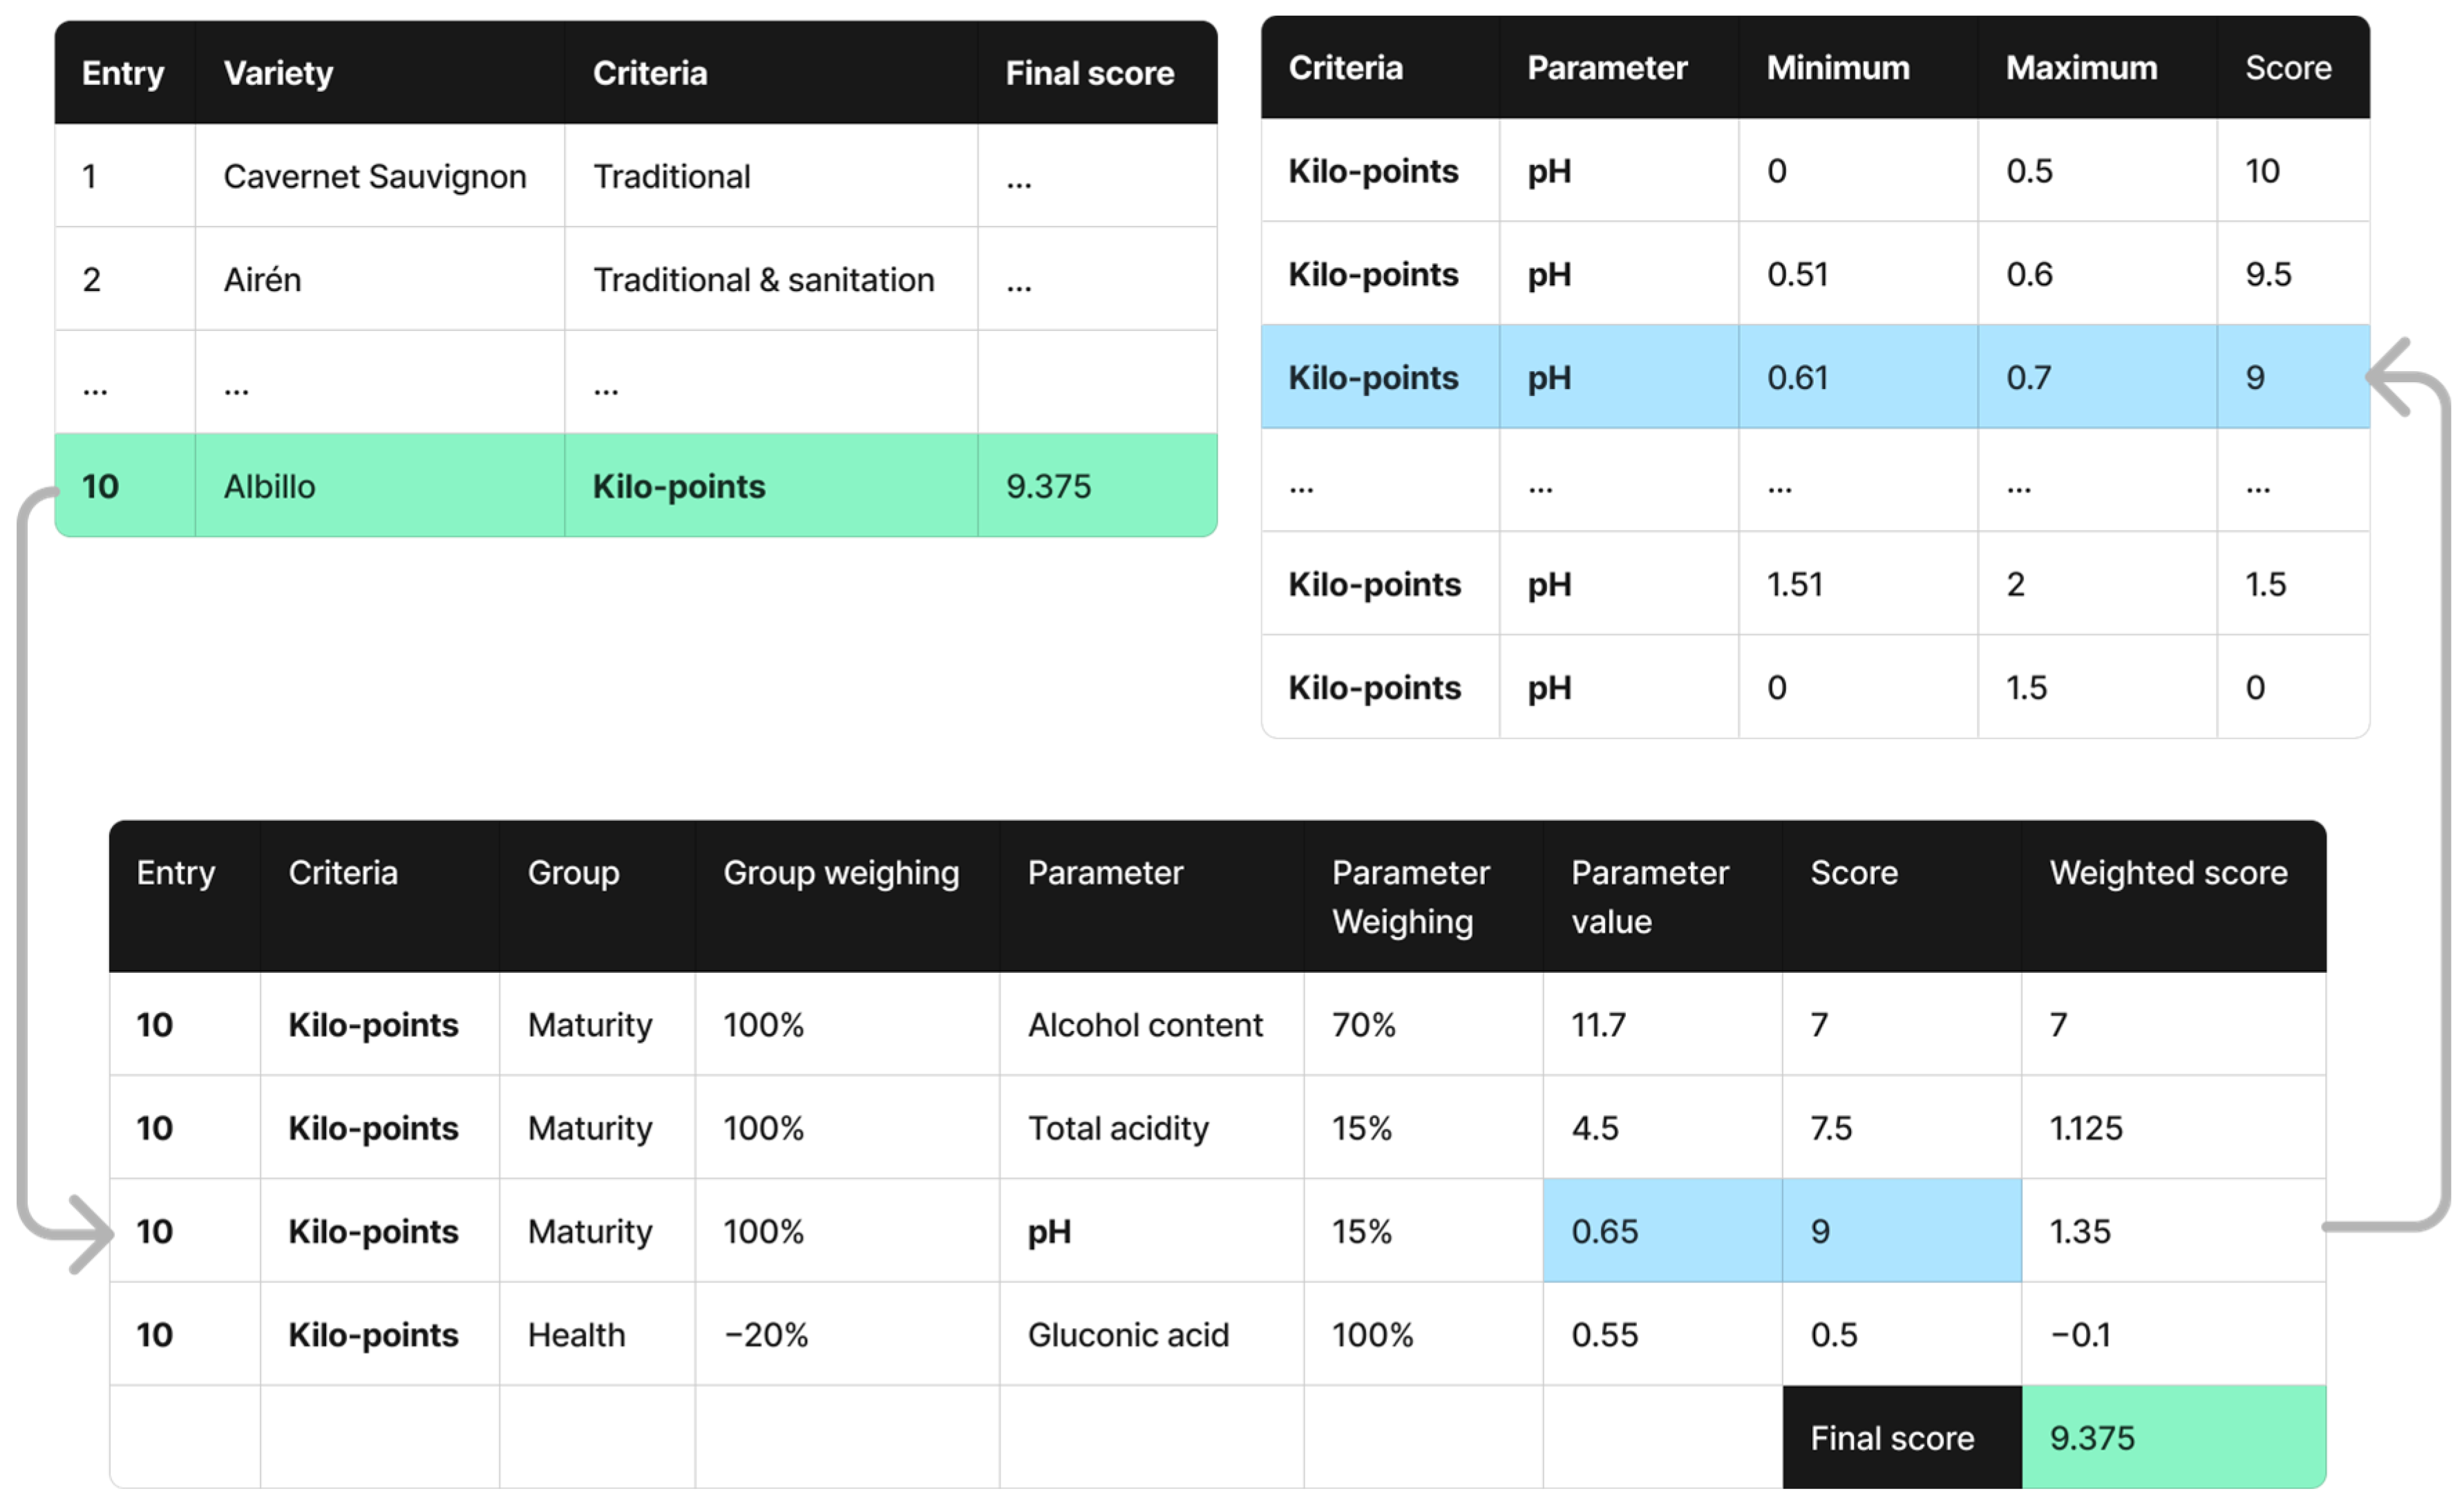Click the Group weighing column header
Image resolution: width=2464 pixels, height=1507 pixels.
tap(841, 873)
